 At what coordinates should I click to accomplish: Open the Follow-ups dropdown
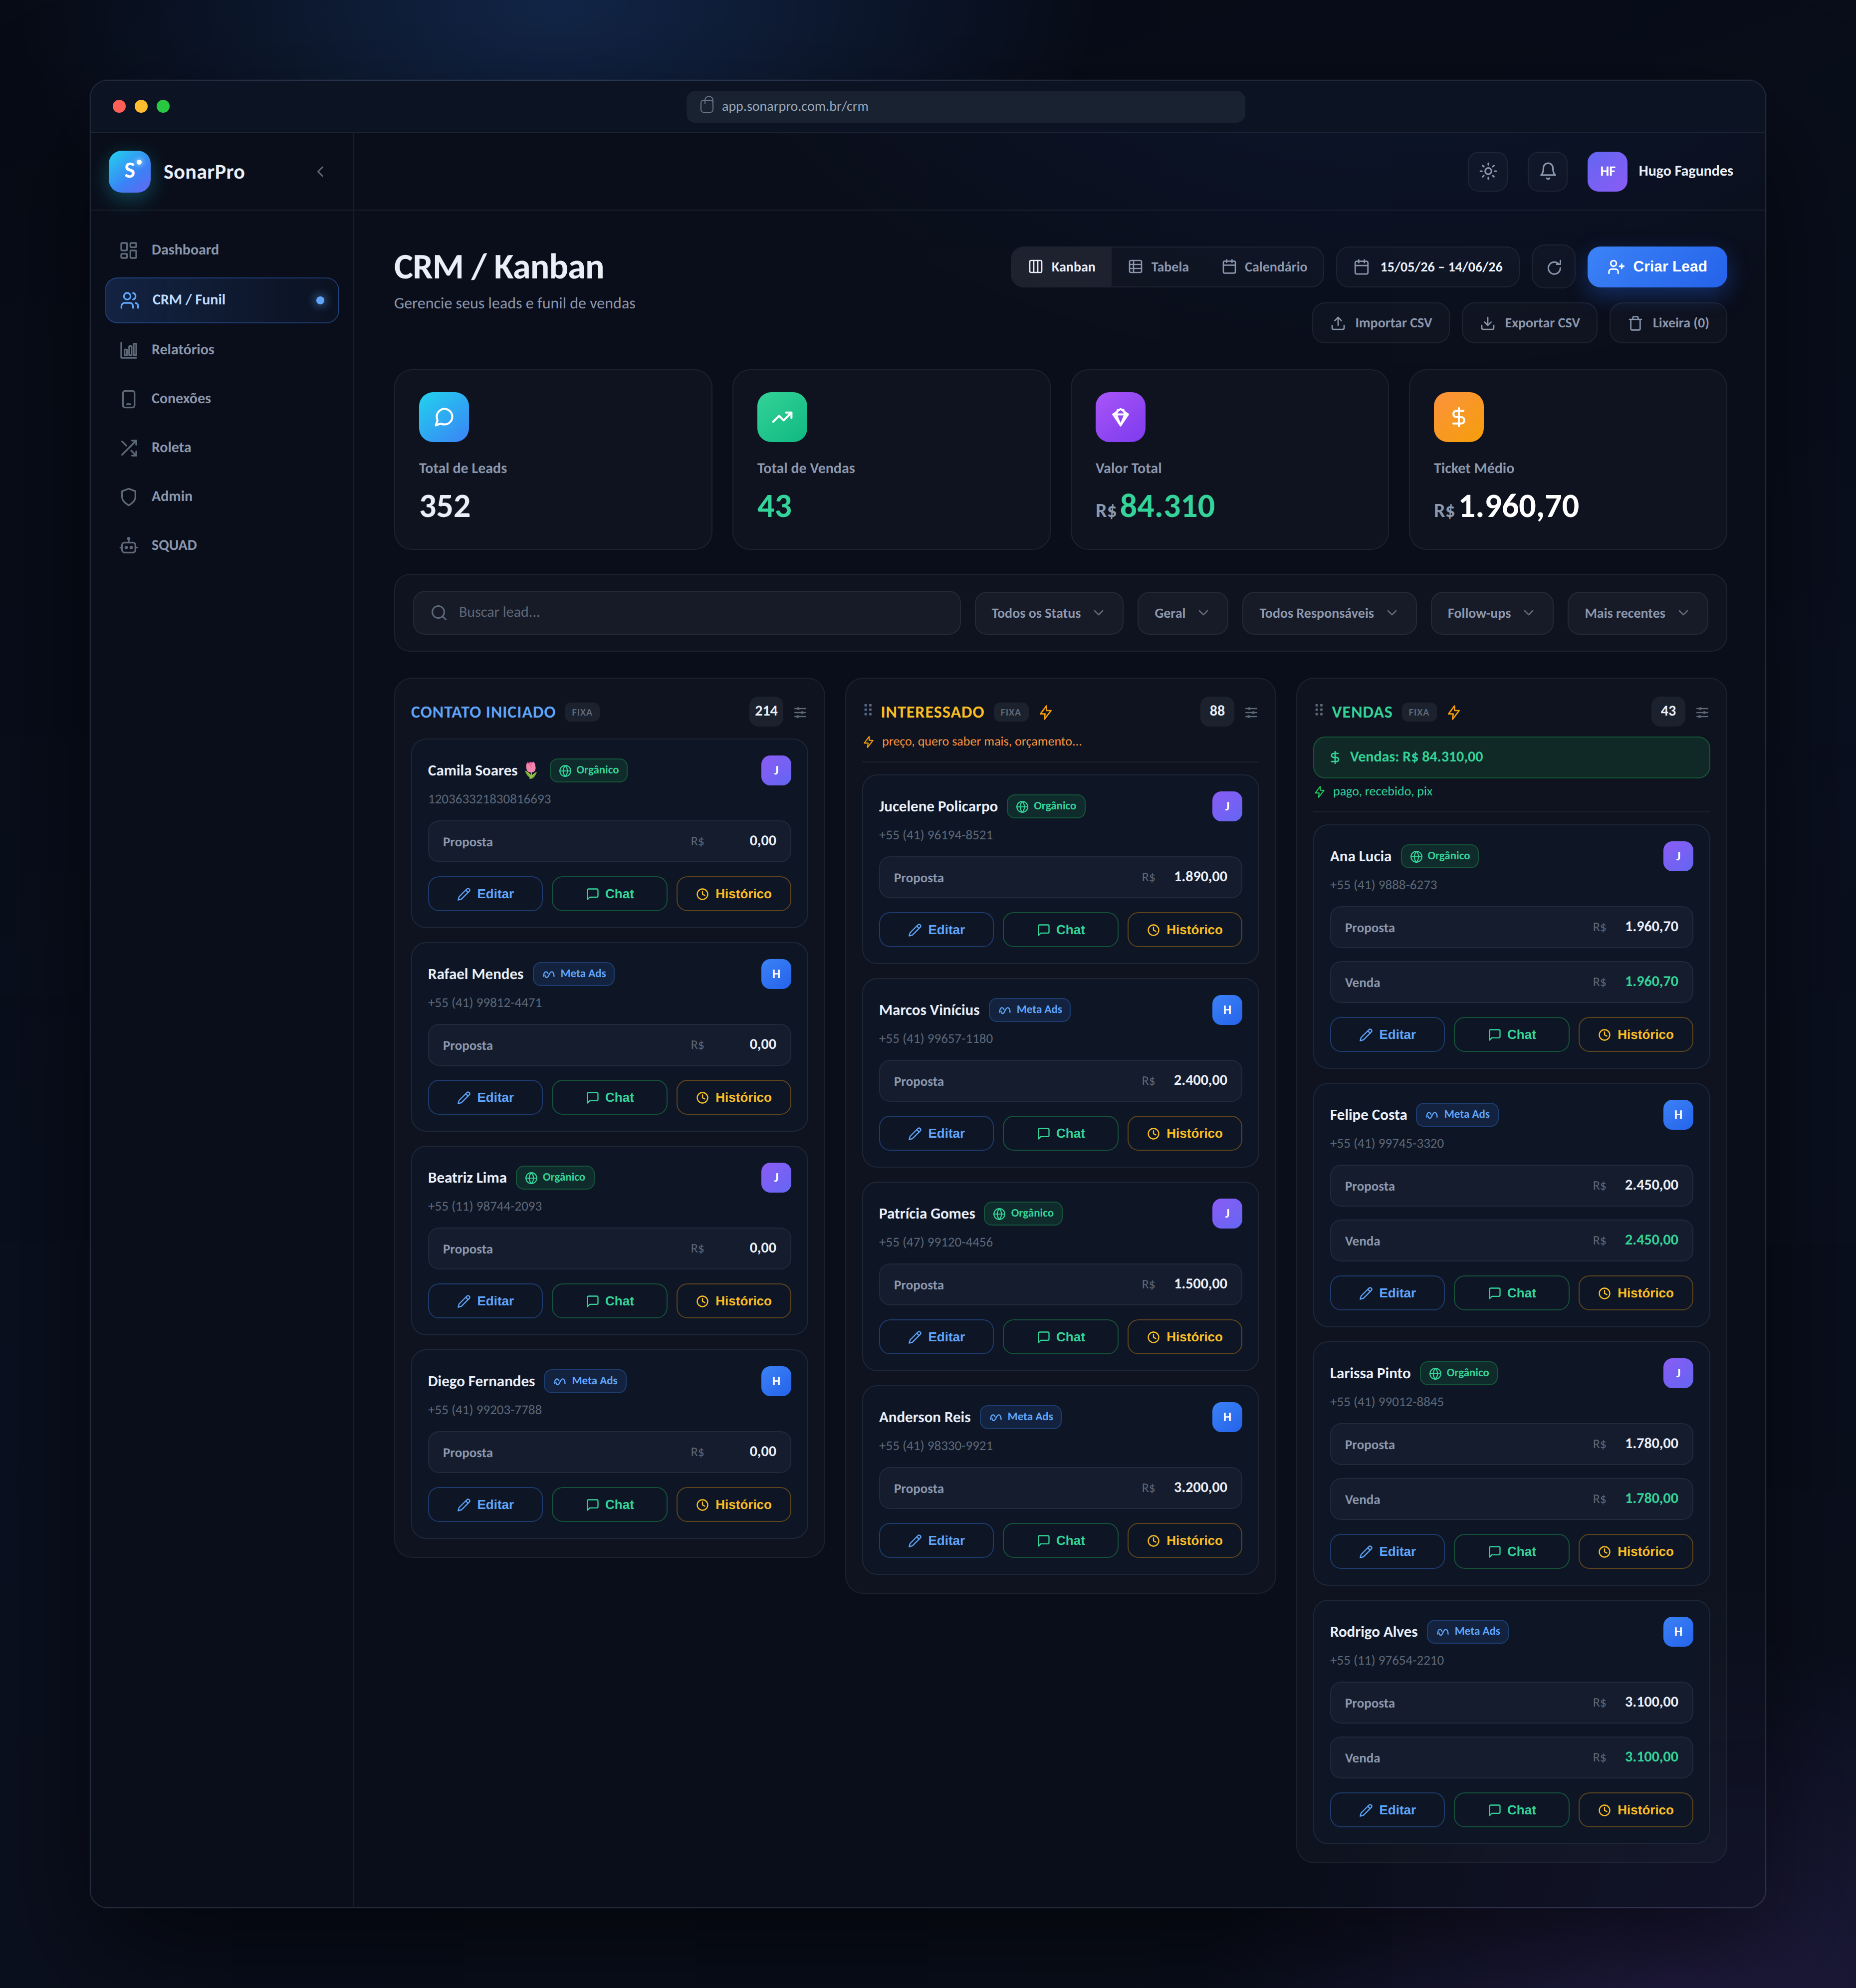(1491, 613)
